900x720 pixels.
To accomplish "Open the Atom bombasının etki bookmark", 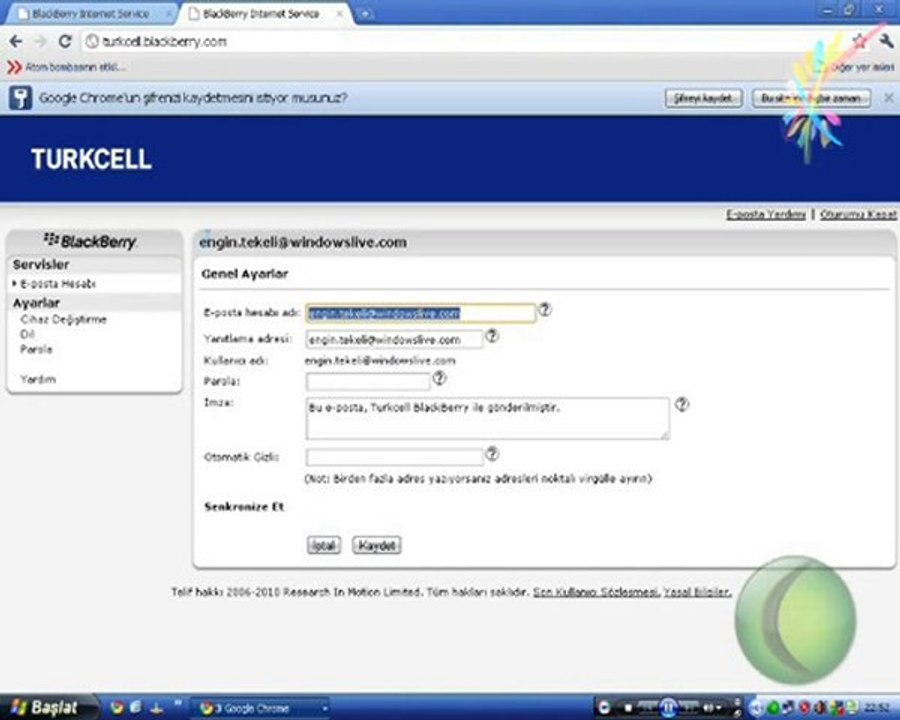I will [x=66, y=67].
